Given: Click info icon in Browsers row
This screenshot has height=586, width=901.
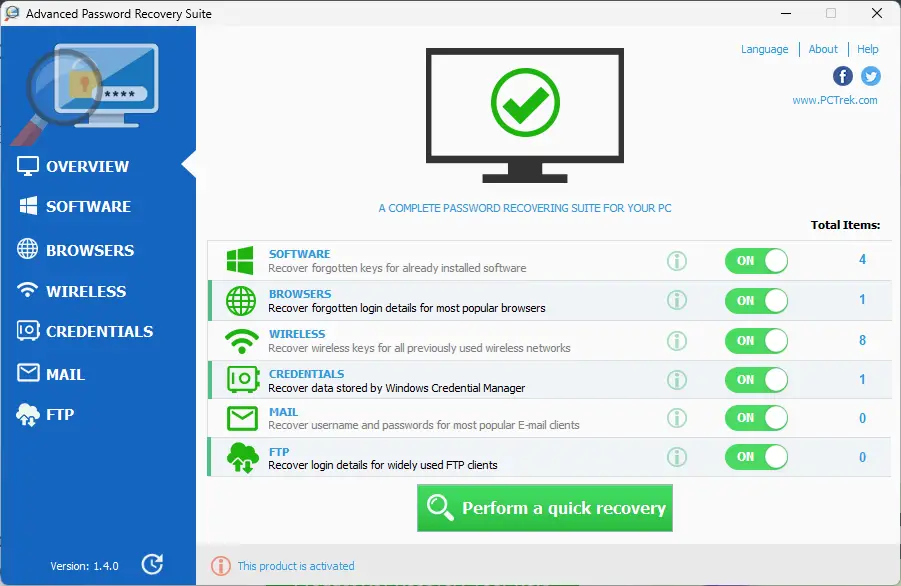Looking at the screenshot, I should pos(677,300).
